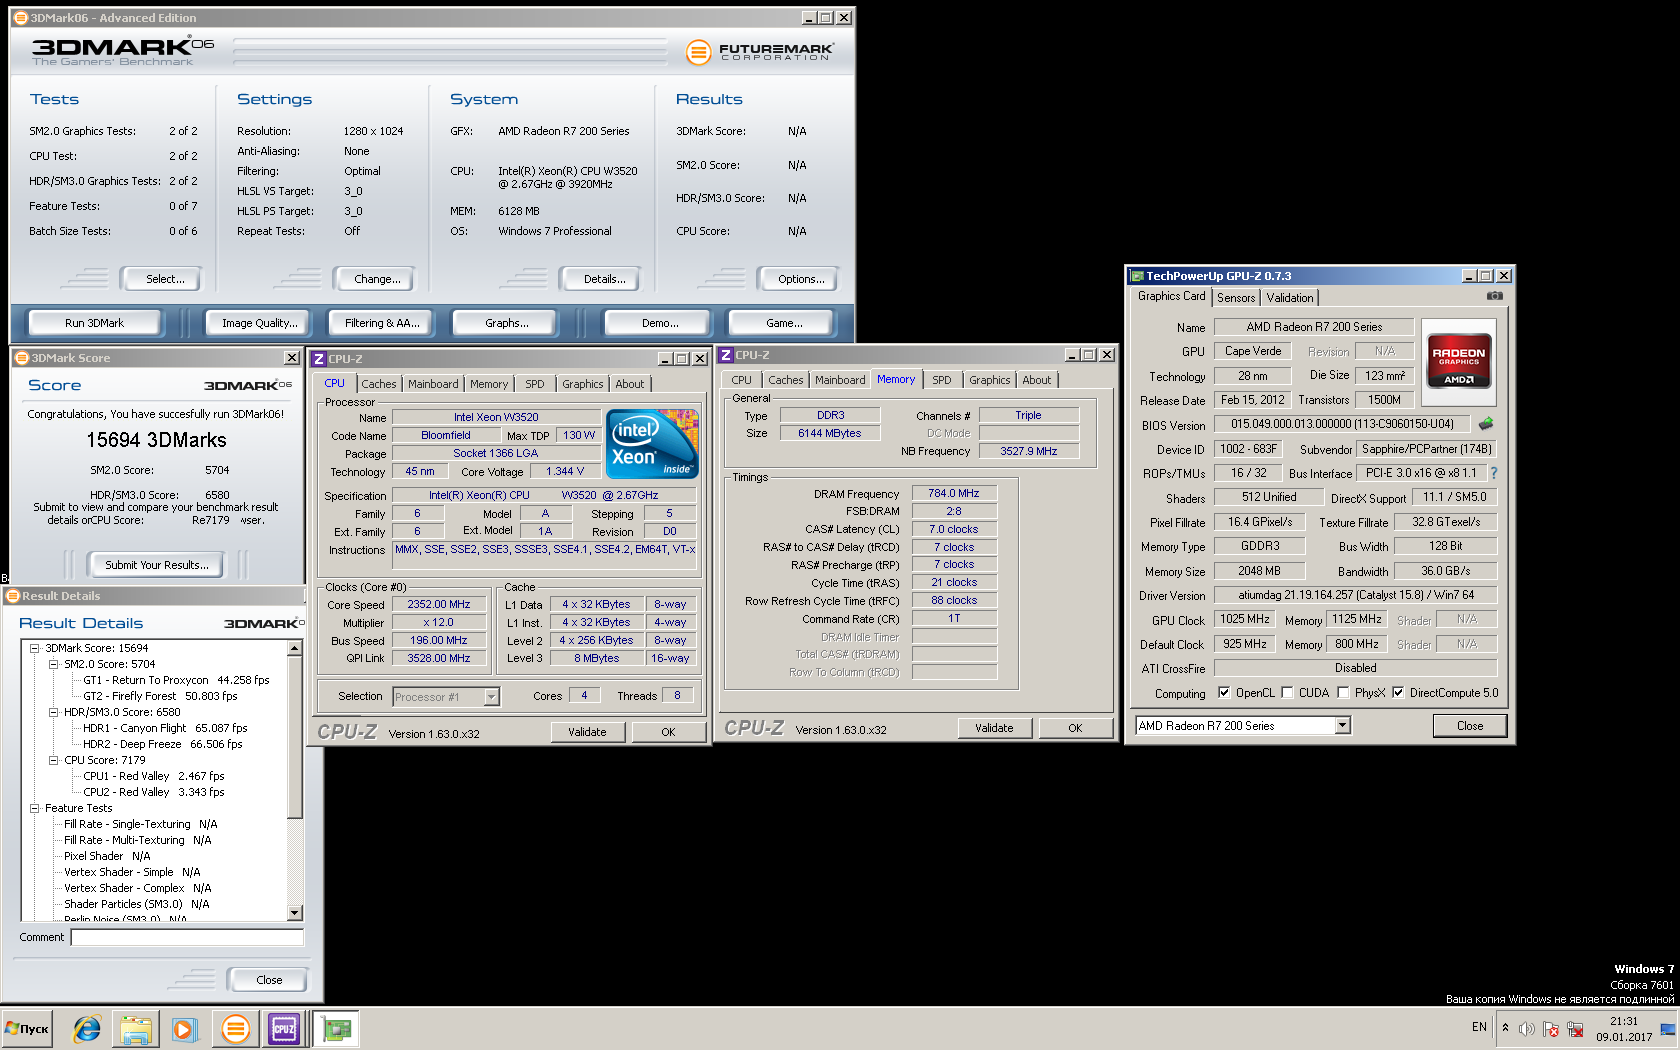Click the 3DMark Score window title icon
This screenshot has width=1680, height=1050.
click(22, 358)
